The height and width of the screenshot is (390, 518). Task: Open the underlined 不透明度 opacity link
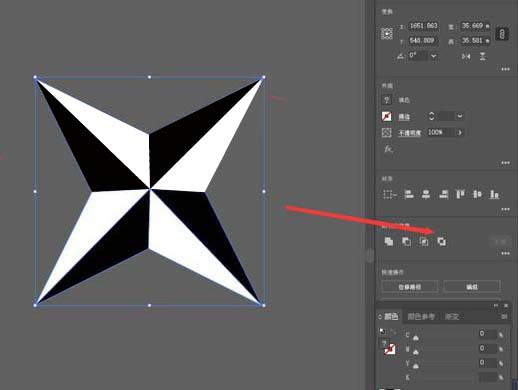pos(410,133)
